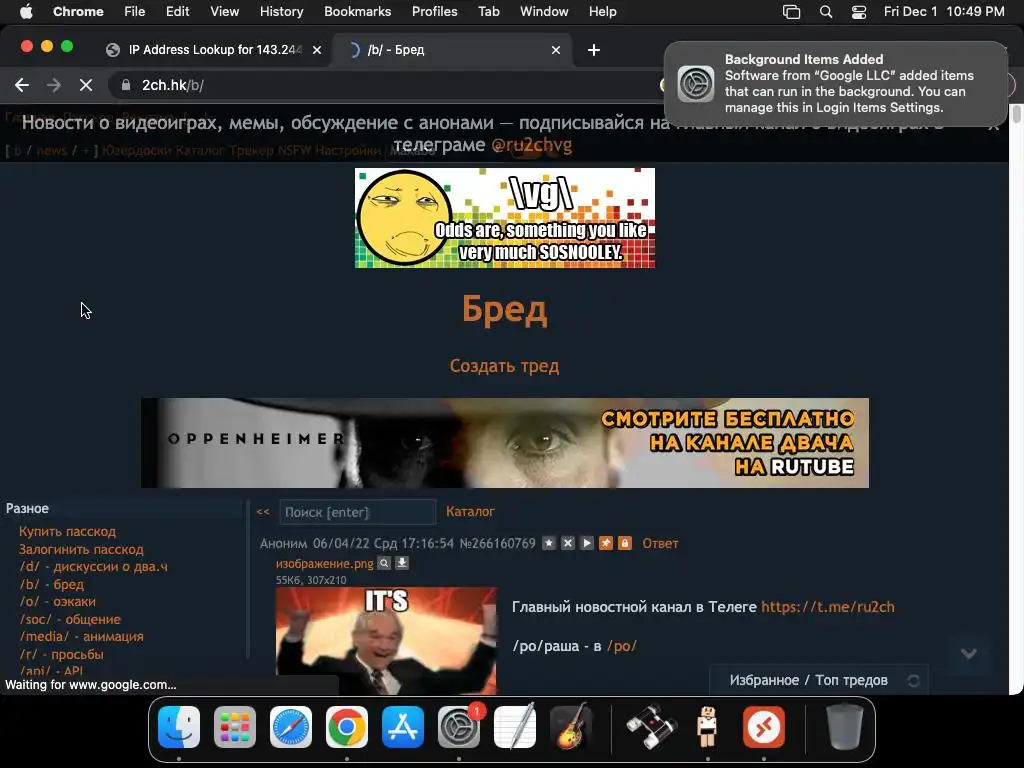Open the /po/ board link in post
This screenshot has height=768, width=1024.
coord(622,646)
